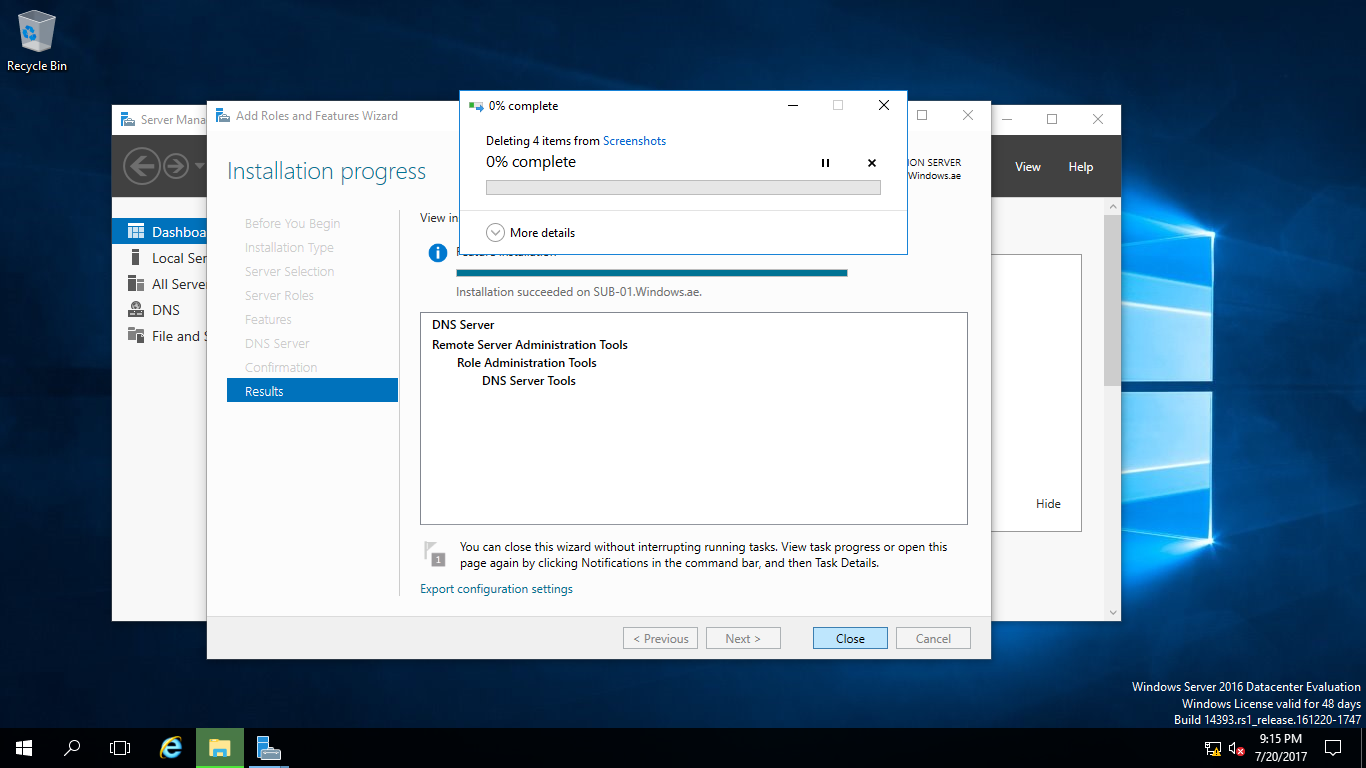Click the muted volume tray icon
Viewport: 1366px width, 768px height.
coord(1236,748)
